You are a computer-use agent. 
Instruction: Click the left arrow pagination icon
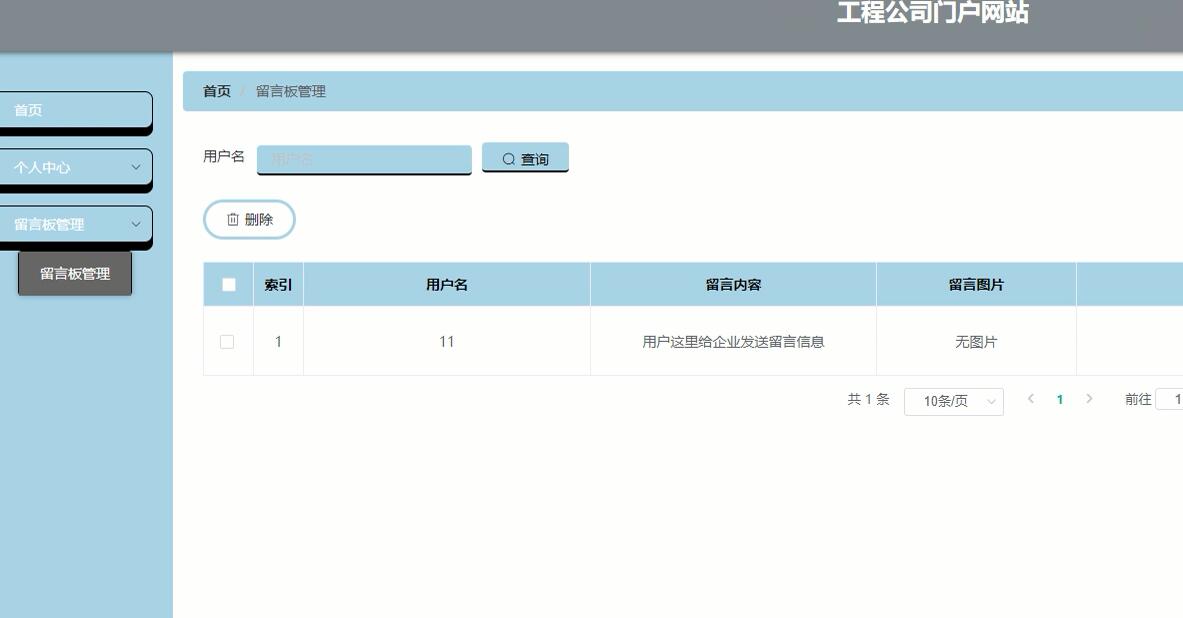1030,399
